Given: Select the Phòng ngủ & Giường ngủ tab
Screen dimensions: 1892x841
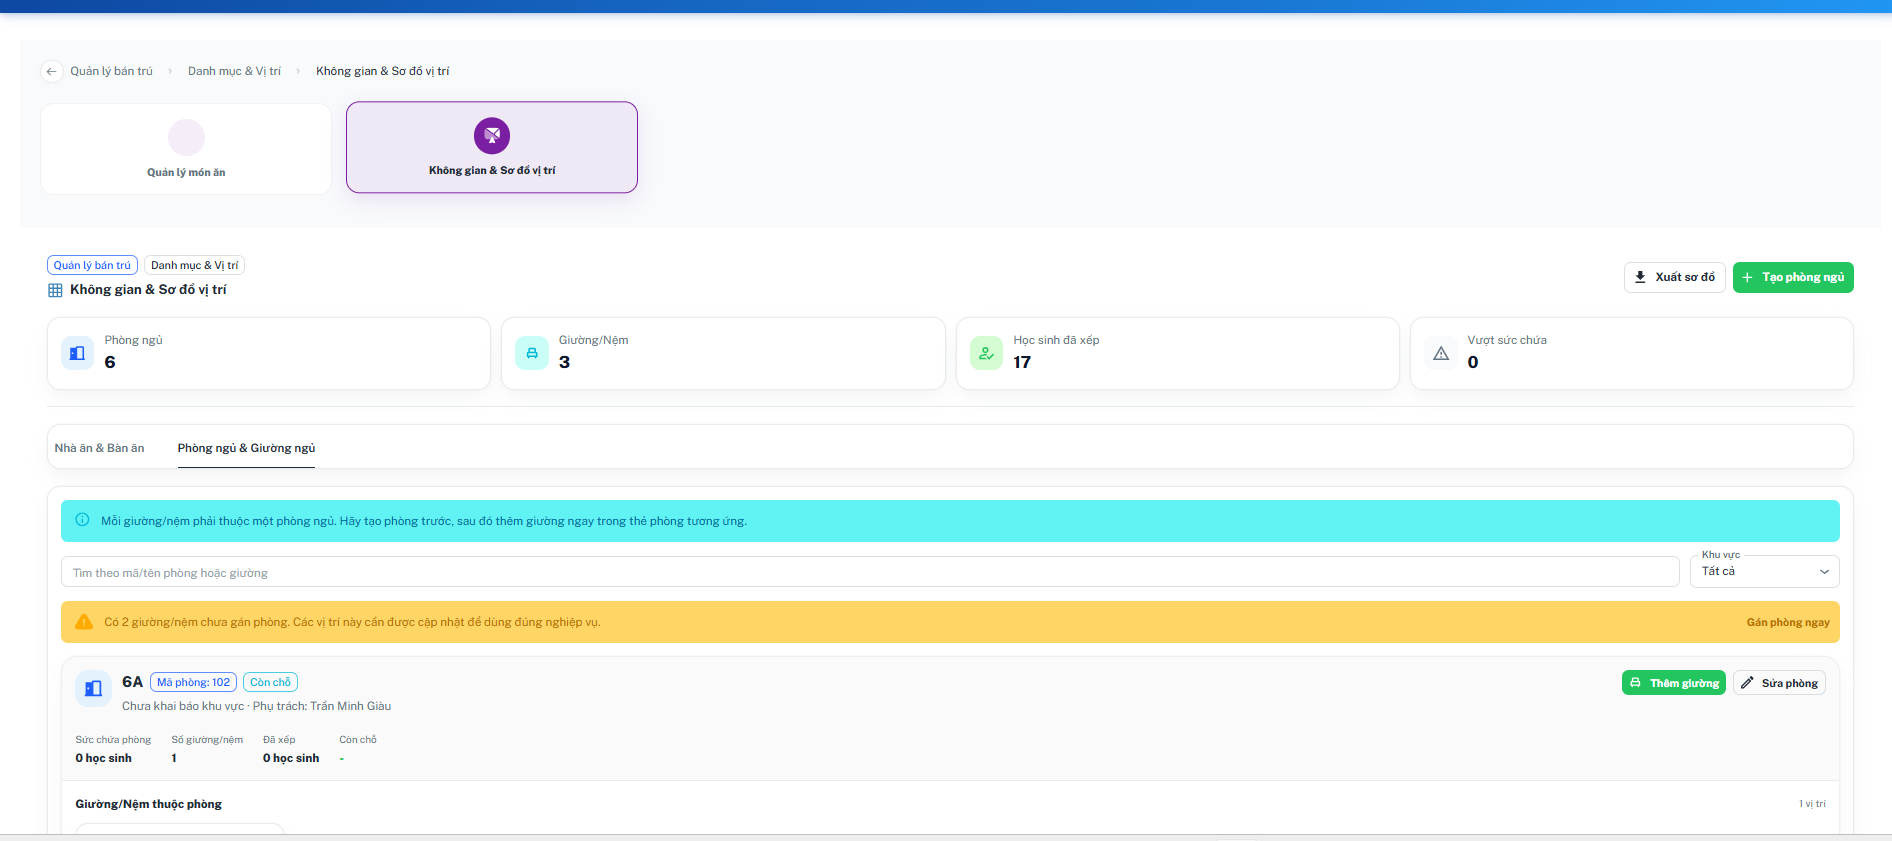Looking at the screenshot, I should click(246, 448).
